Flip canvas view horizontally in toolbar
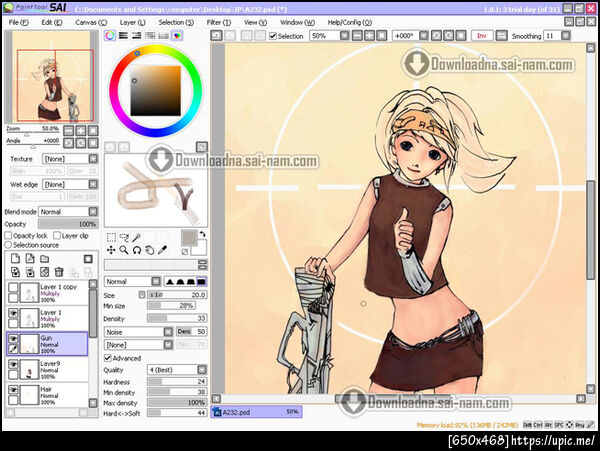 pos(501,36)
